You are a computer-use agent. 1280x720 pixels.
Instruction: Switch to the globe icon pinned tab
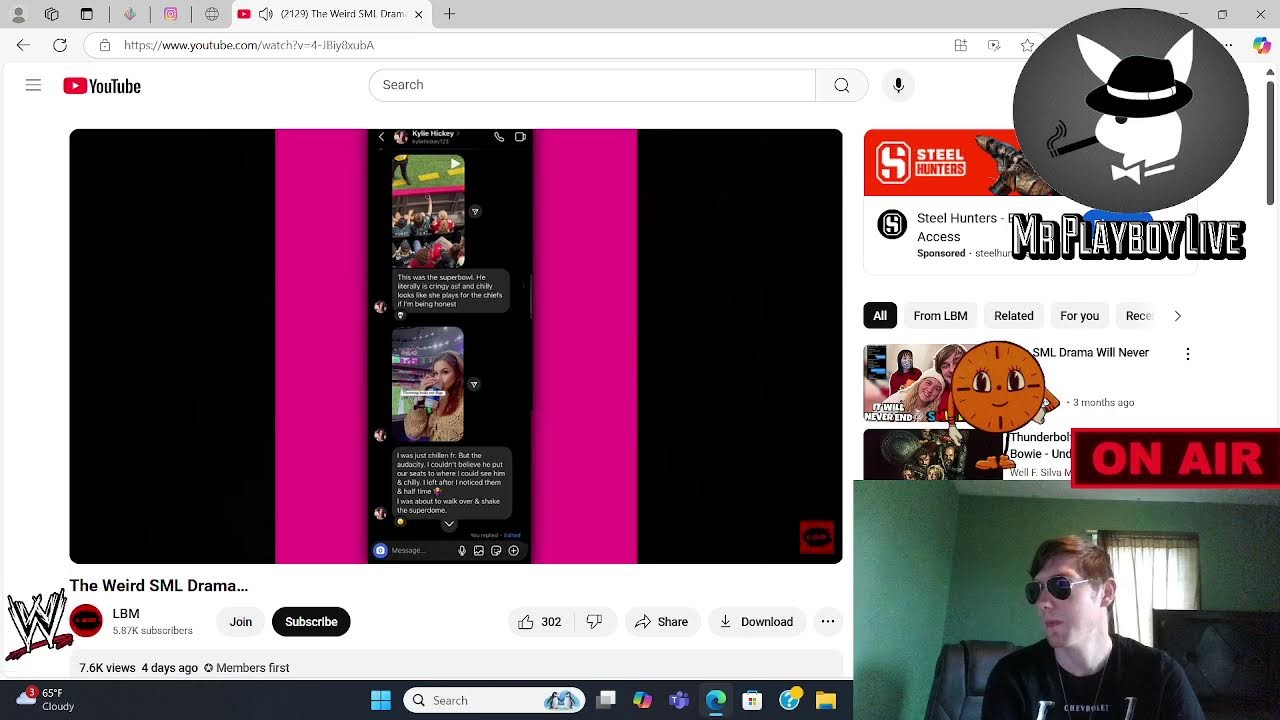coord(212,14)
